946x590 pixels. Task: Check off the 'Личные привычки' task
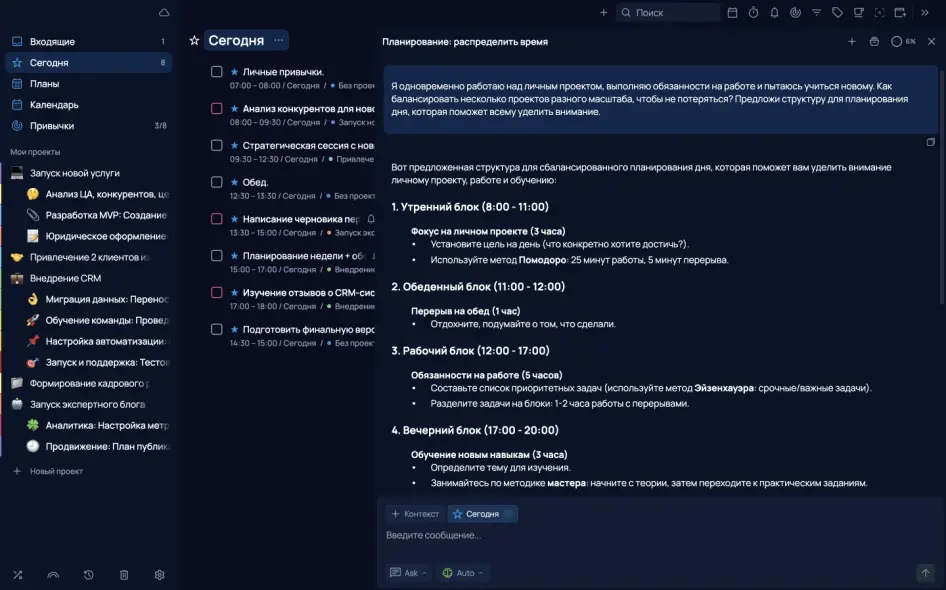(x=216, y=72)
